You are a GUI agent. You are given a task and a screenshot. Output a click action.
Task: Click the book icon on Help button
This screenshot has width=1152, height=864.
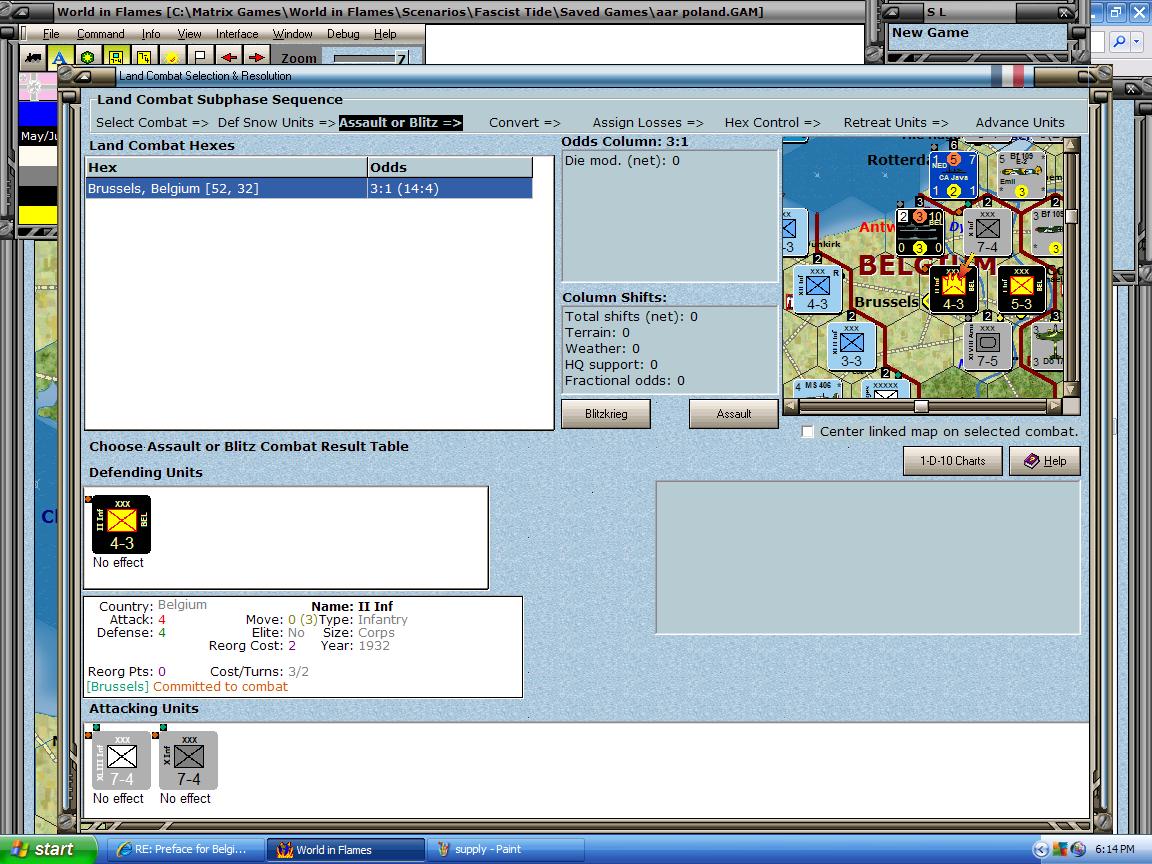pyautogui.click(x=1031, y=461)
